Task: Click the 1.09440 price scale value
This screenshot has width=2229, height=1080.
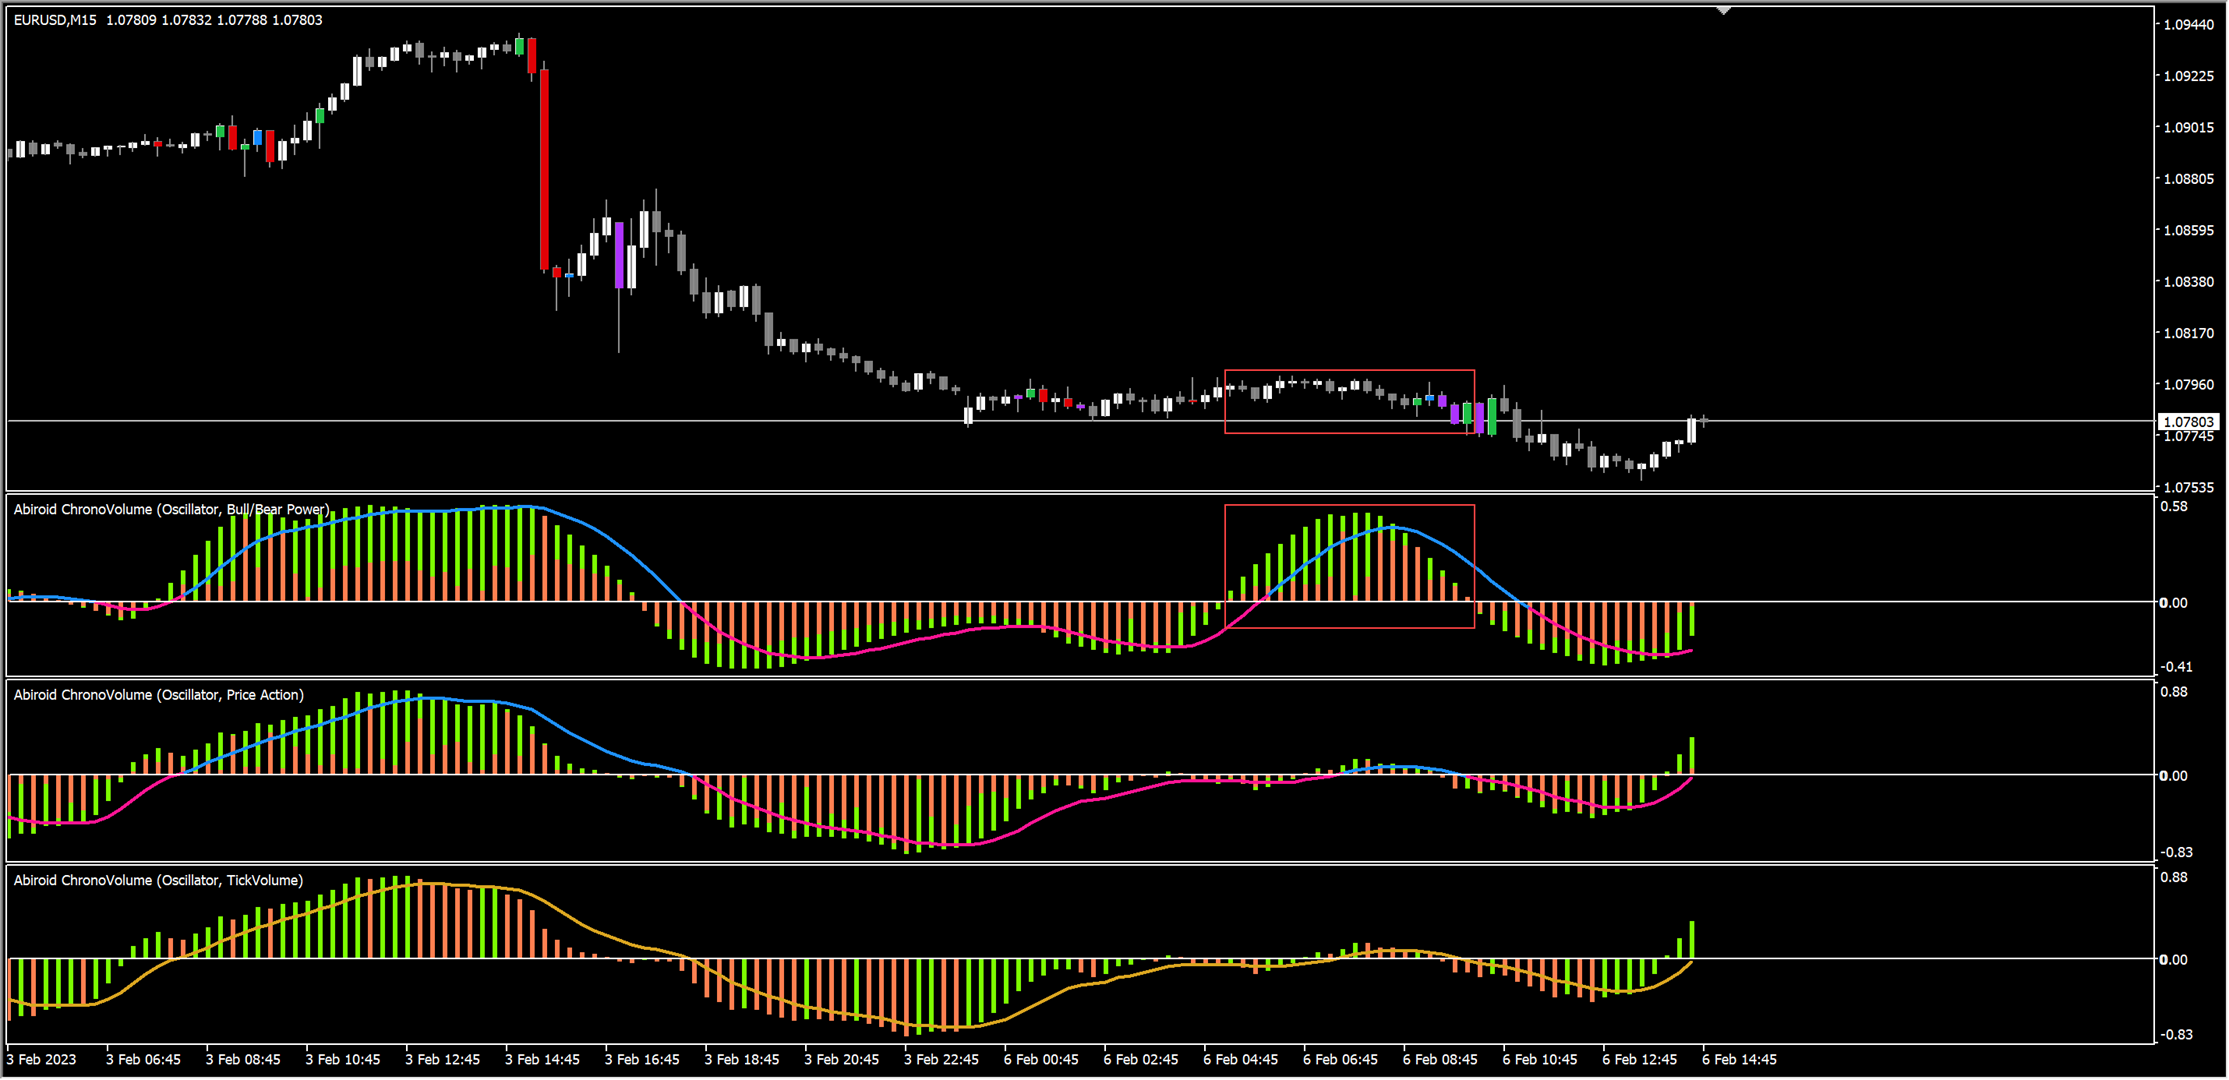Action: point(2188,25)
